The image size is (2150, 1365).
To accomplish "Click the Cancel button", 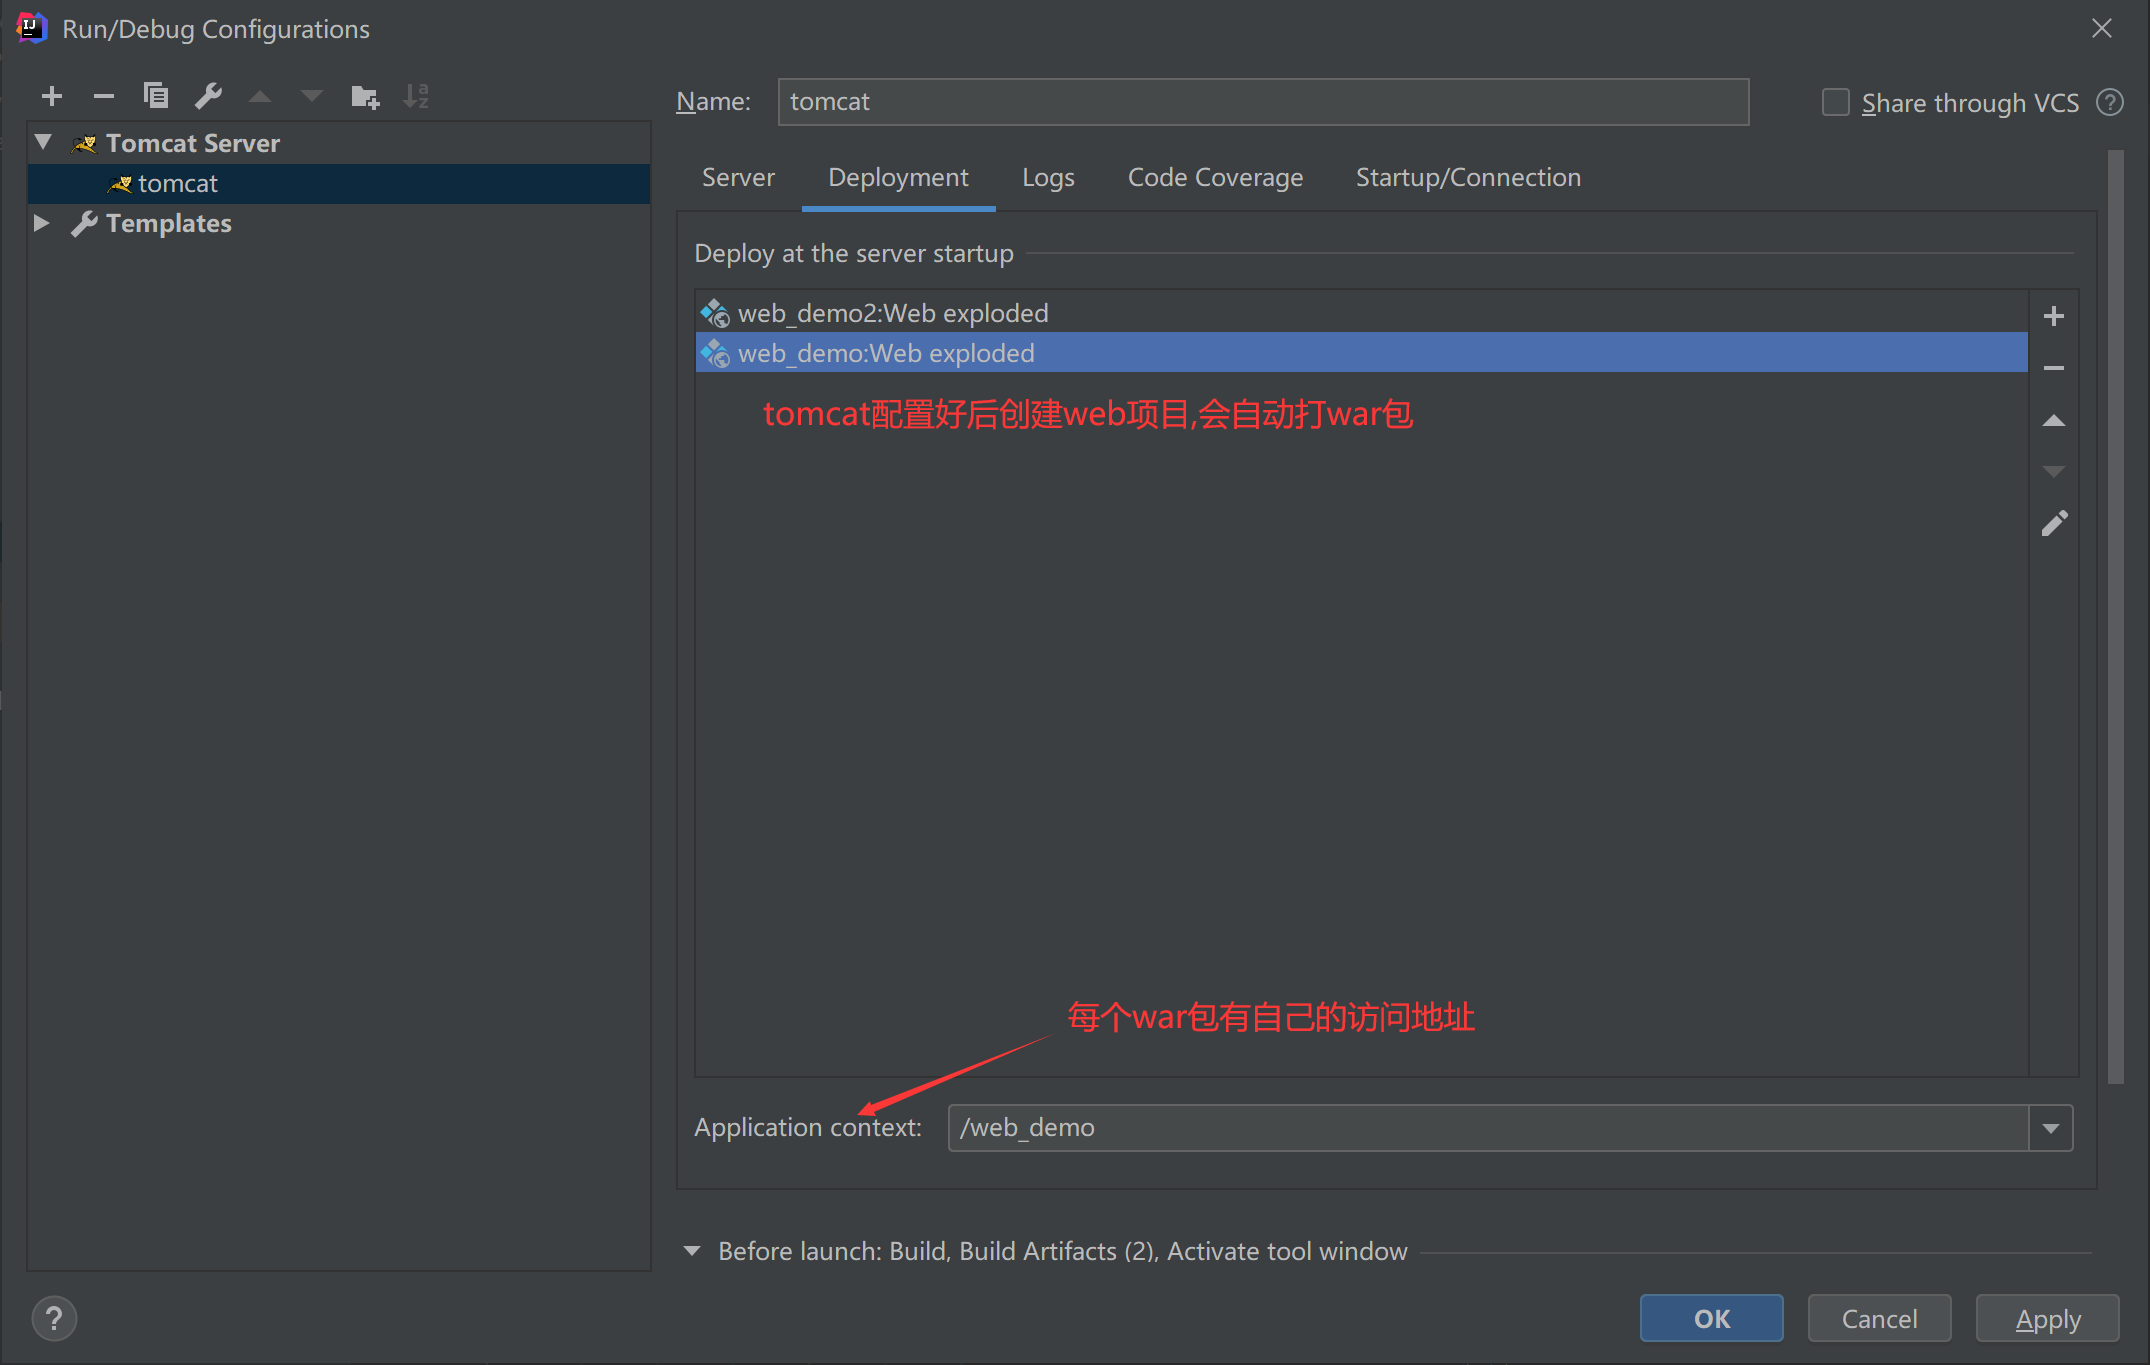I will pos(1879,1318).
